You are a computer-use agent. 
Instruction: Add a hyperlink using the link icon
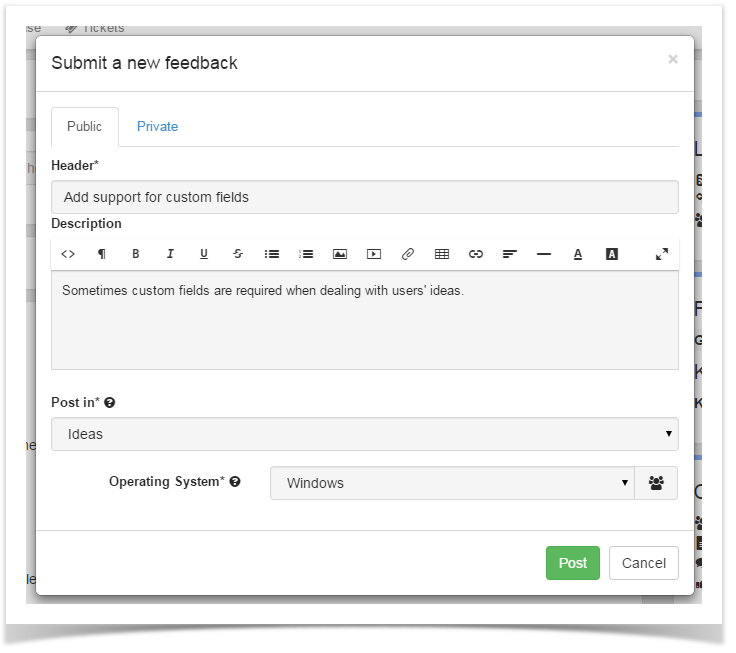(x=475, y=254)
